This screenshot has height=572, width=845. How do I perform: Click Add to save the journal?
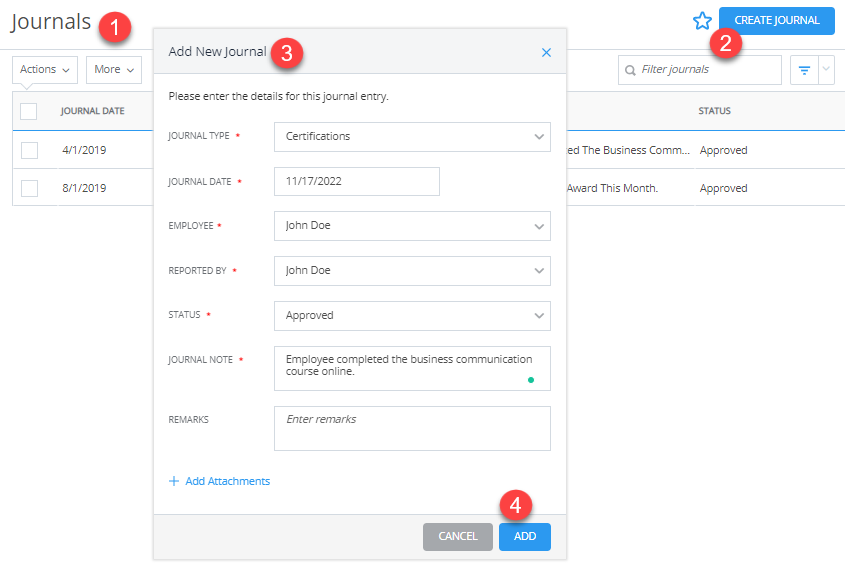524,536
